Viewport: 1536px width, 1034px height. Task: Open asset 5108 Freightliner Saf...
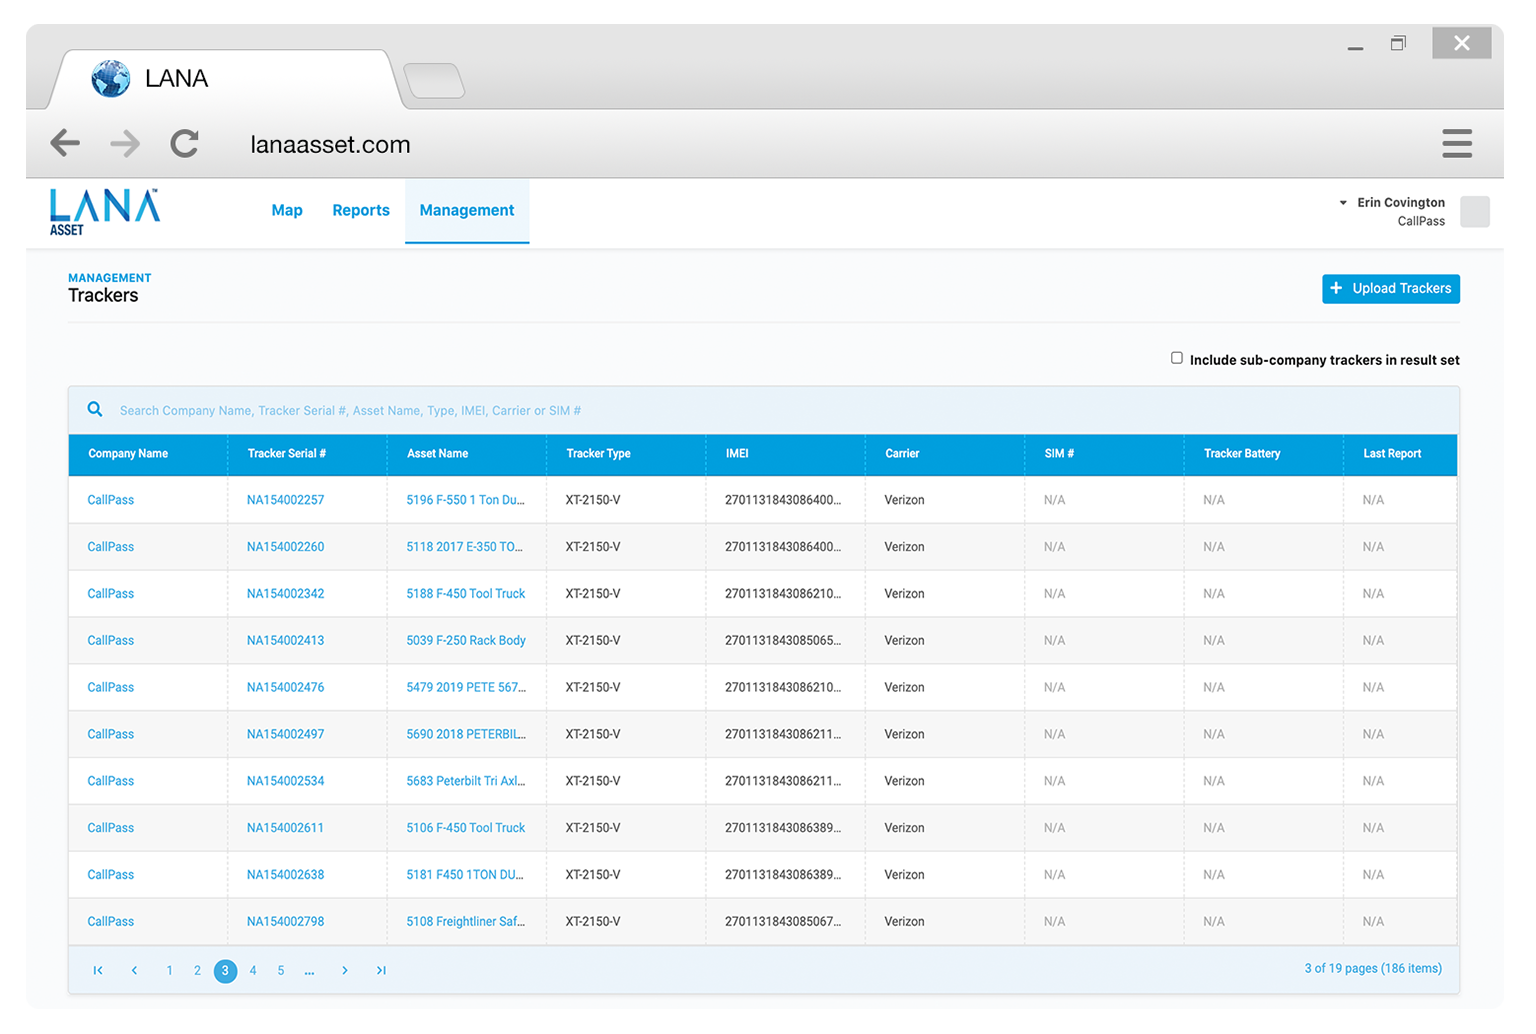click(466, 922)
